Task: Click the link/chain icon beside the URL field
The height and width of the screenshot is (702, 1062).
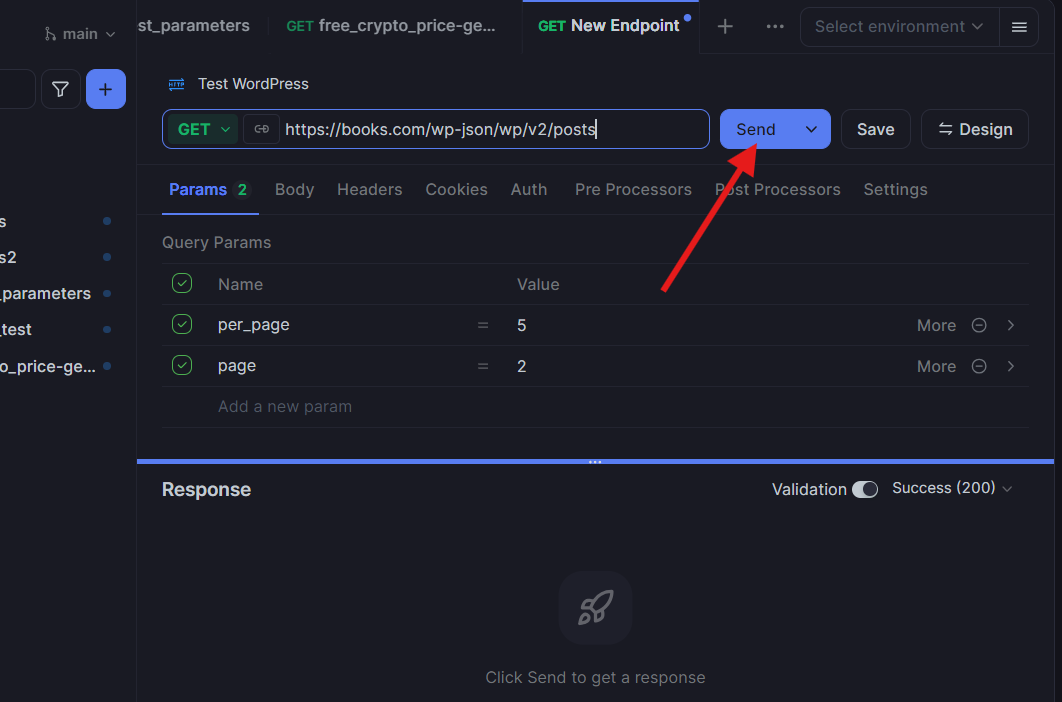Action: pos(261,129)
